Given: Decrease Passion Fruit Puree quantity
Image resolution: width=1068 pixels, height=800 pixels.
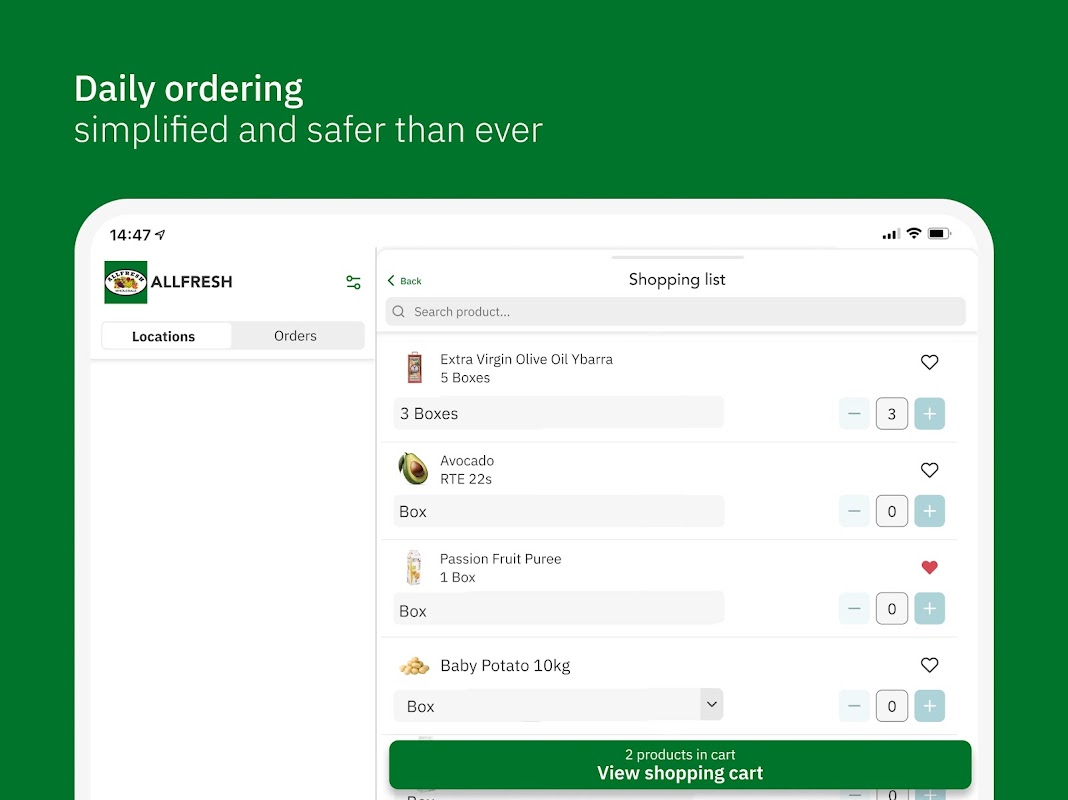Looking at the screenshot, I should 854,609.
